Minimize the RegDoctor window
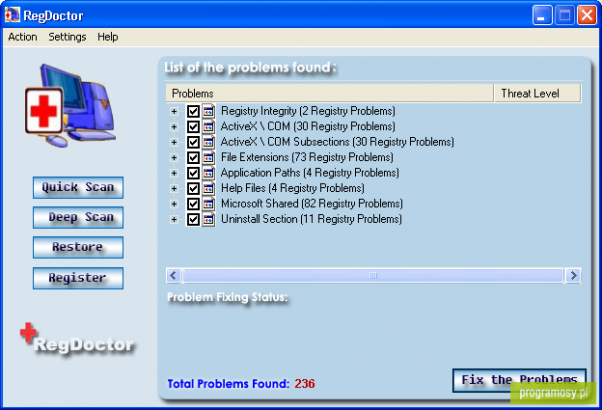The image size is (602, 410). pos(542,15)
